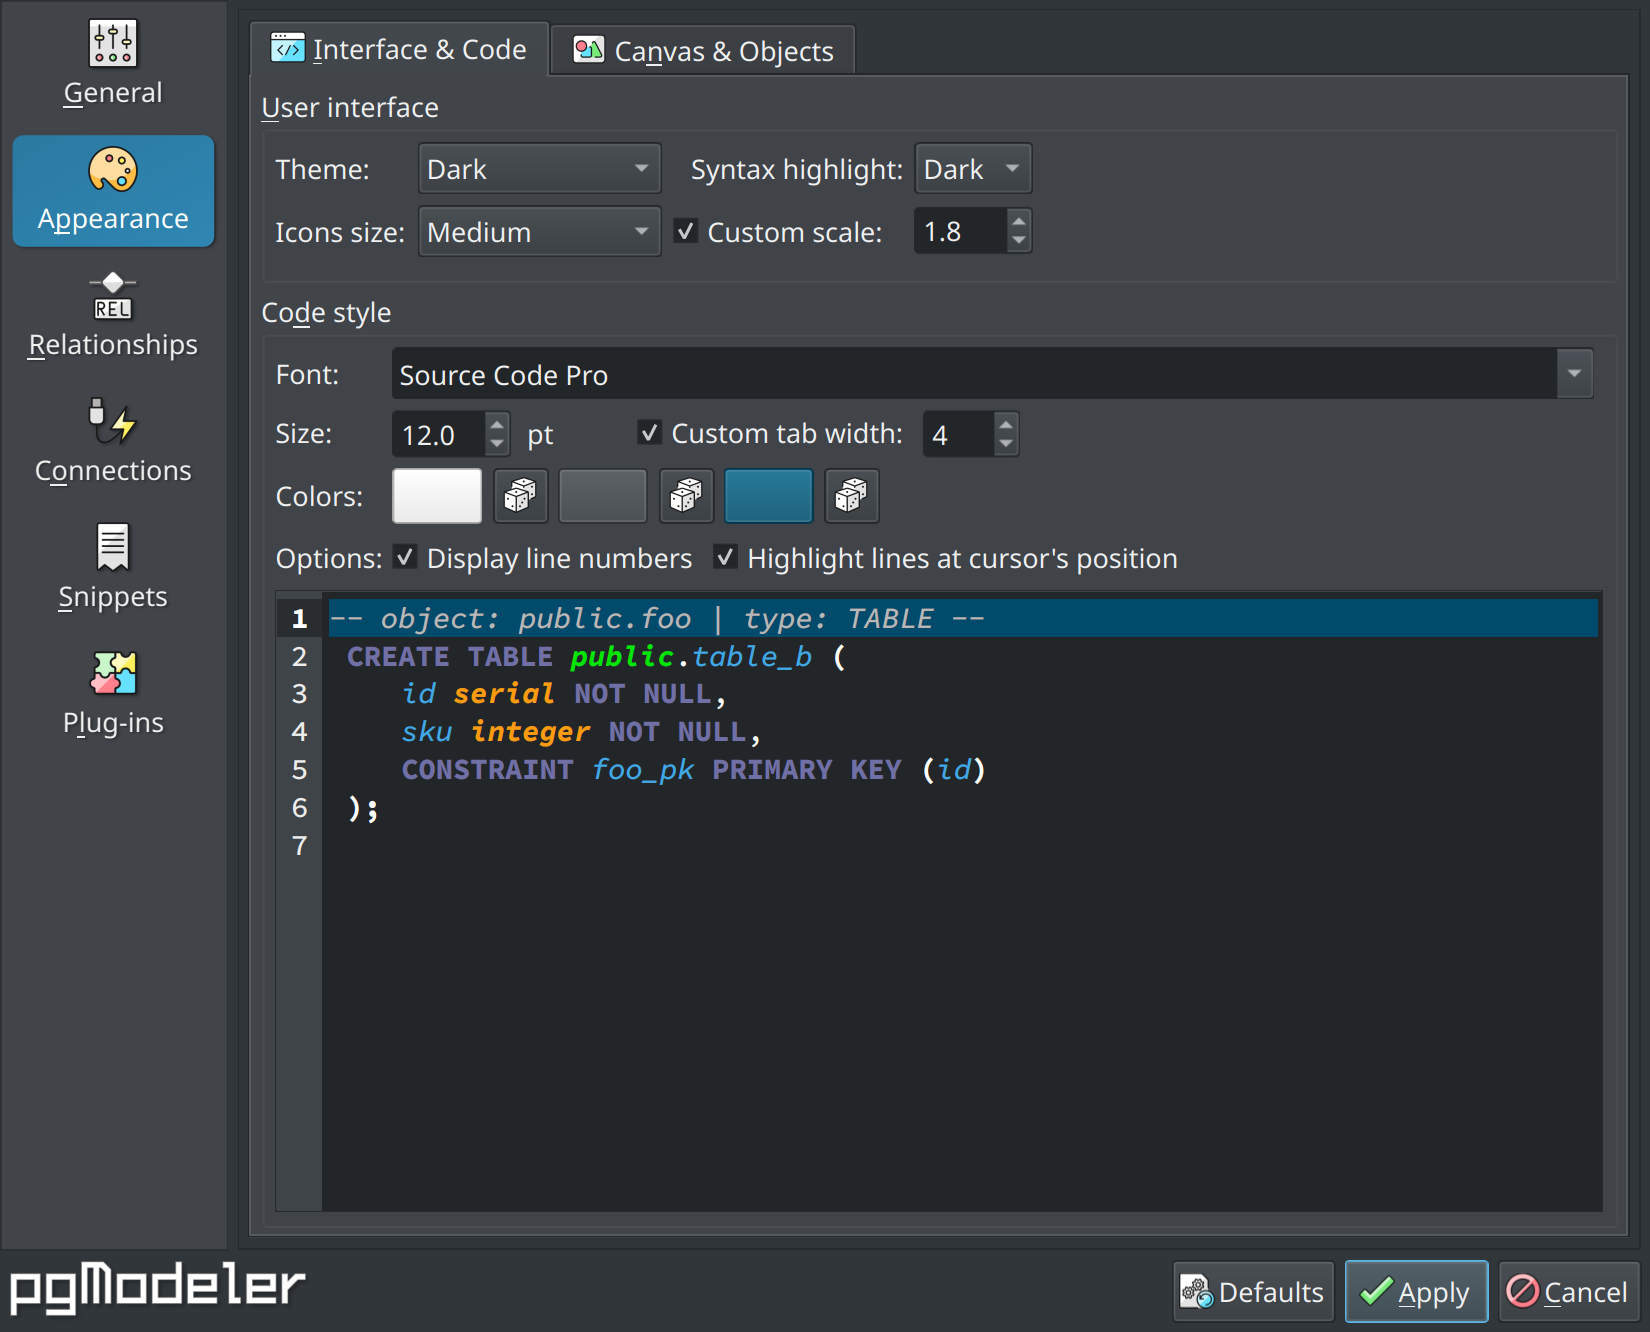Decrease the font size value
Screen dimensions: 1650x1332
pos(497,444)
